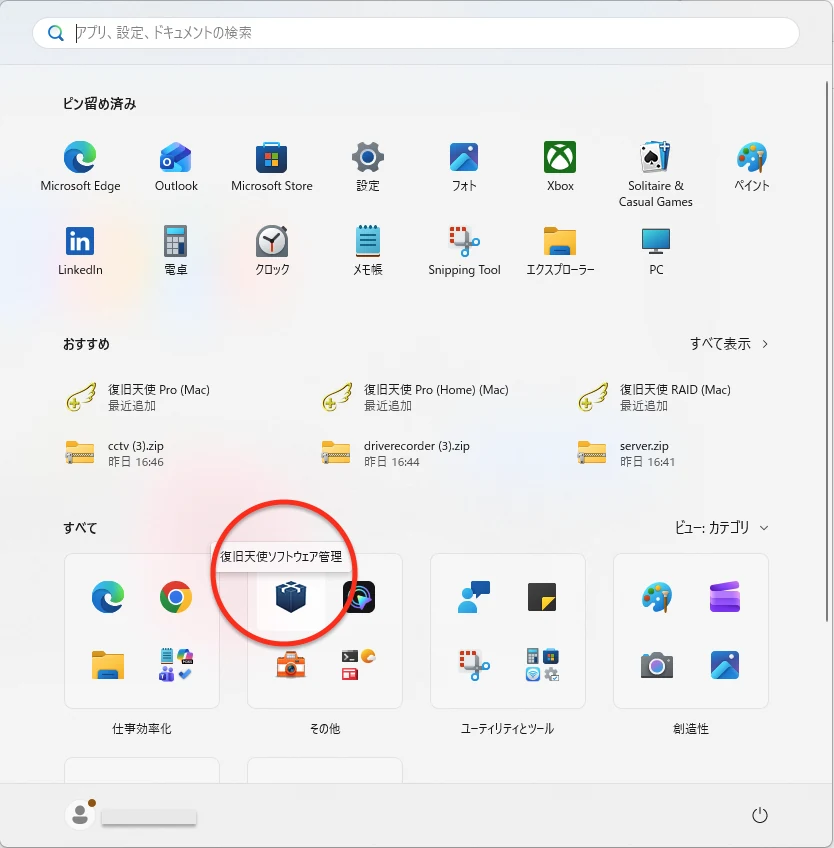Screen dimensions: 834x848
Task: Expand more apps group in 仕事効率化
Action: click(176, 665)
